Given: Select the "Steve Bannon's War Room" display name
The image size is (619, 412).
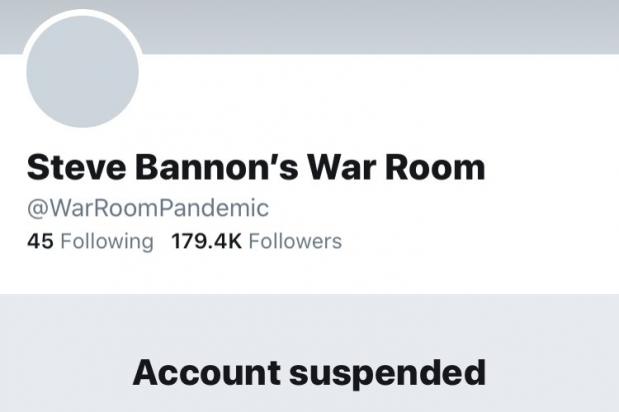Looking at the screenshot, I should pyautogui.click(x=255, y=167).
